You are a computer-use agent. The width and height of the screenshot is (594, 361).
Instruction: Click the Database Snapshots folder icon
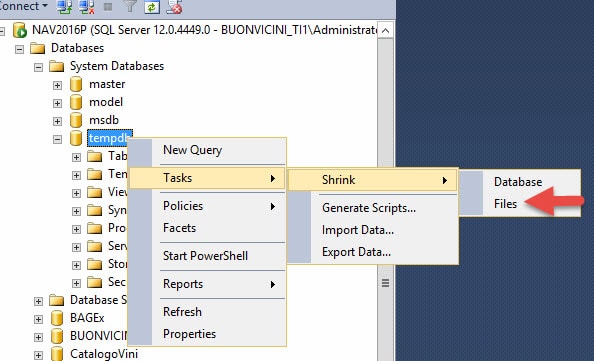56,300
